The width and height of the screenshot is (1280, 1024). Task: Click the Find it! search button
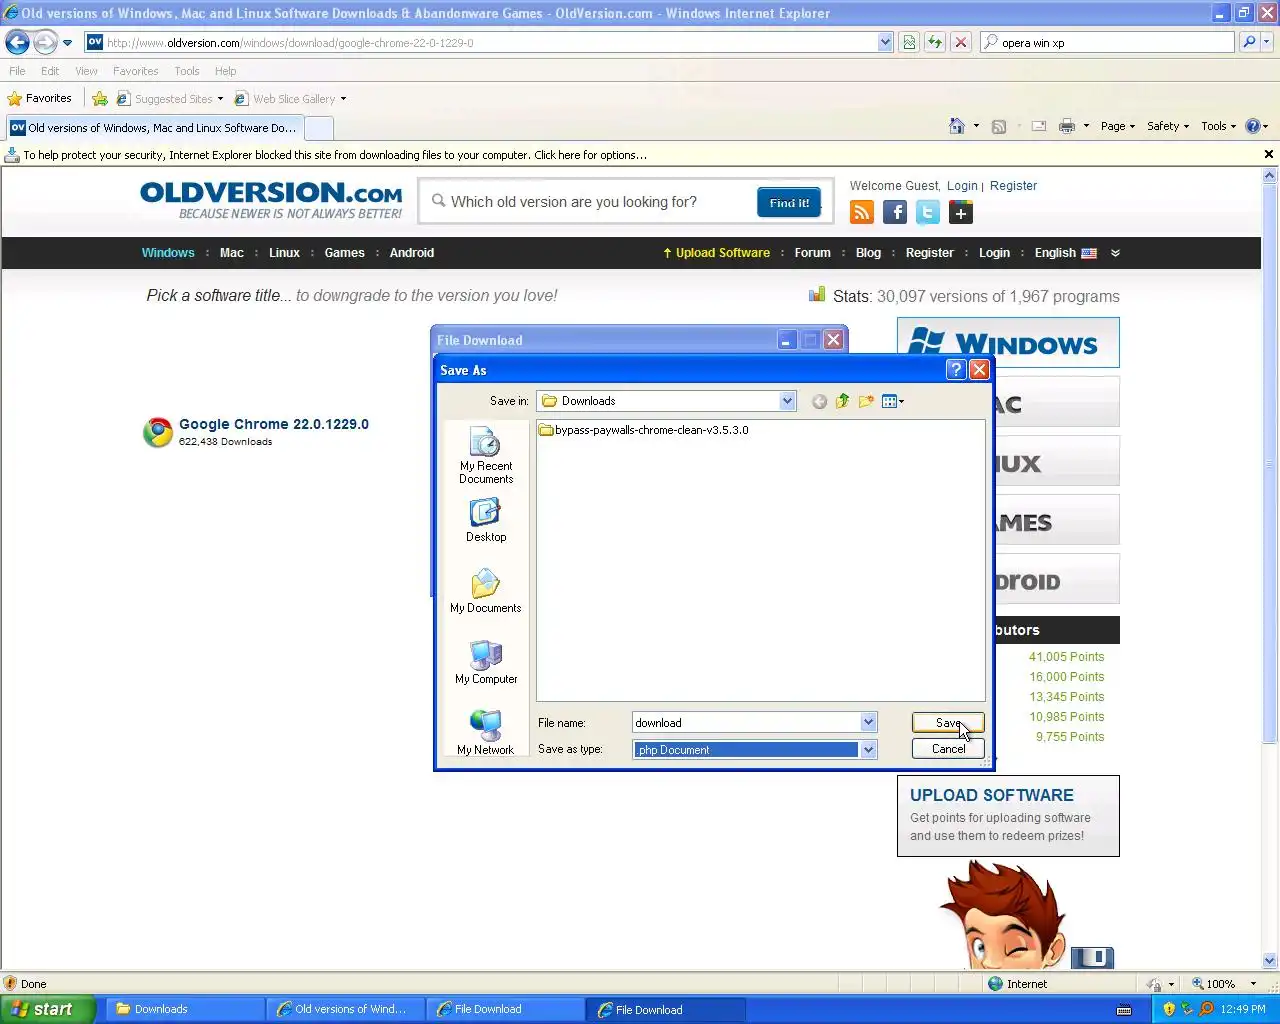(x=789, y=202)
